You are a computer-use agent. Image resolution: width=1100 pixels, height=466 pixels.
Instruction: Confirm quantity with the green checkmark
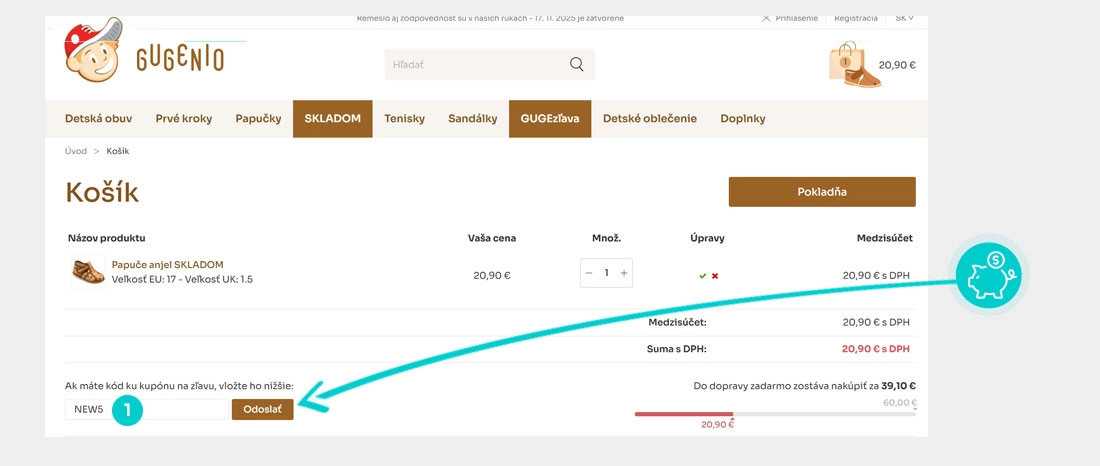point(702,276)
